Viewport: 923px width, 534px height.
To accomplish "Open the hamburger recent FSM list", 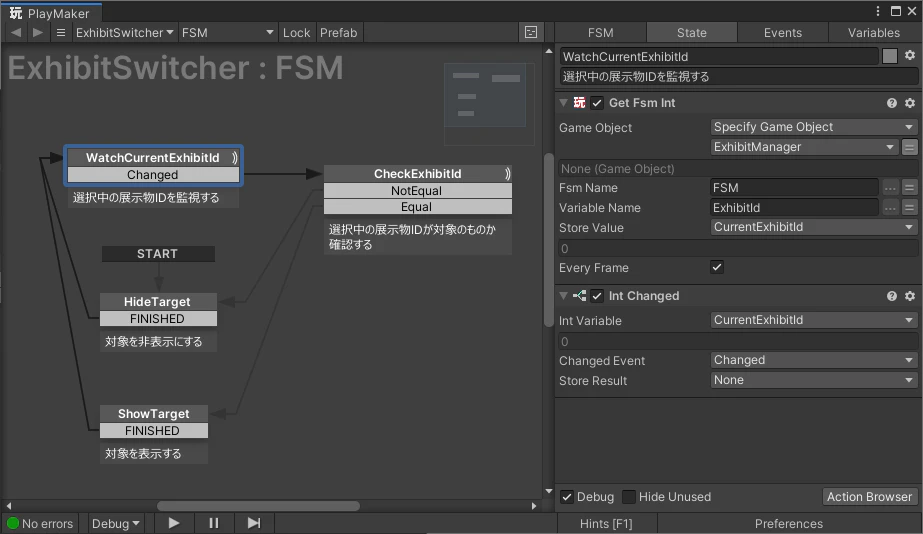I will (61, 32).
